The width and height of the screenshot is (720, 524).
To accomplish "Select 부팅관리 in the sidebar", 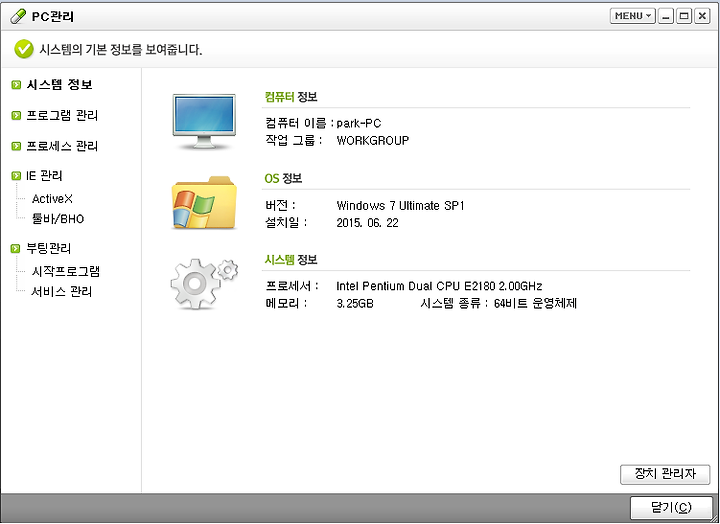I will tap(49, 248).
